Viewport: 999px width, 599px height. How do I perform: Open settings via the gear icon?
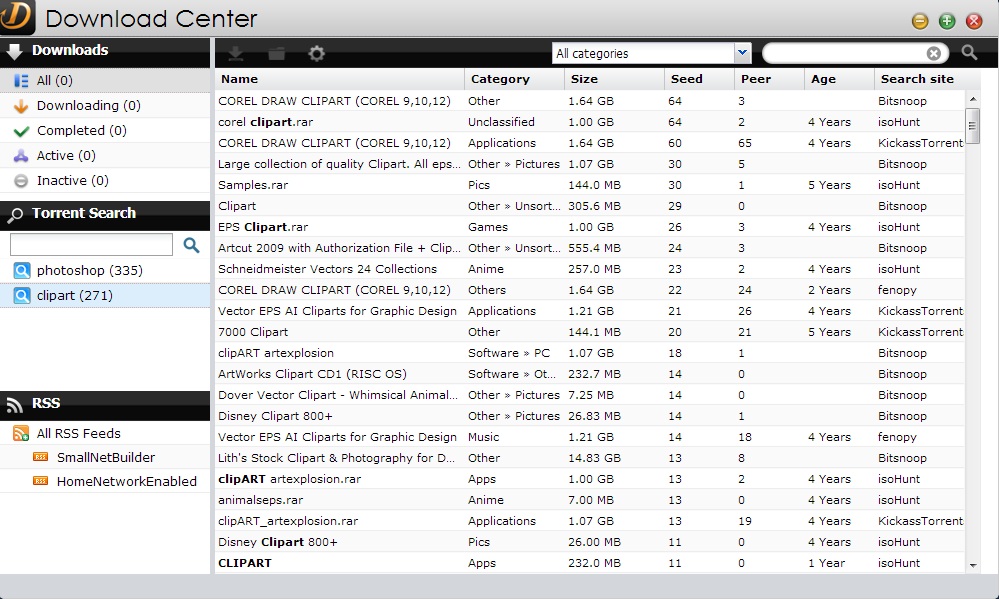click(x=316, y=54)
